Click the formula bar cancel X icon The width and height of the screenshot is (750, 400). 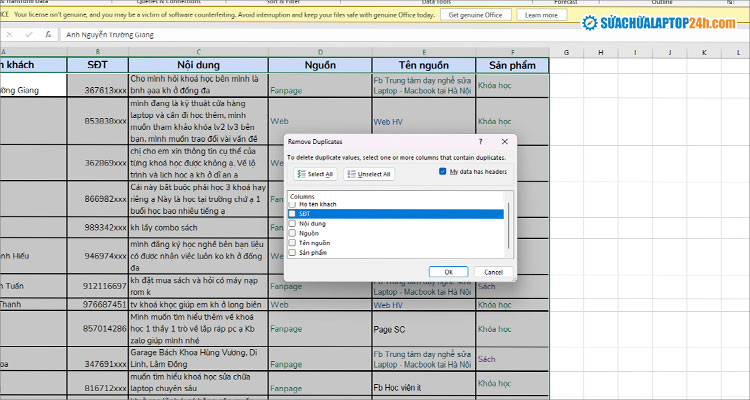point(10,34)
